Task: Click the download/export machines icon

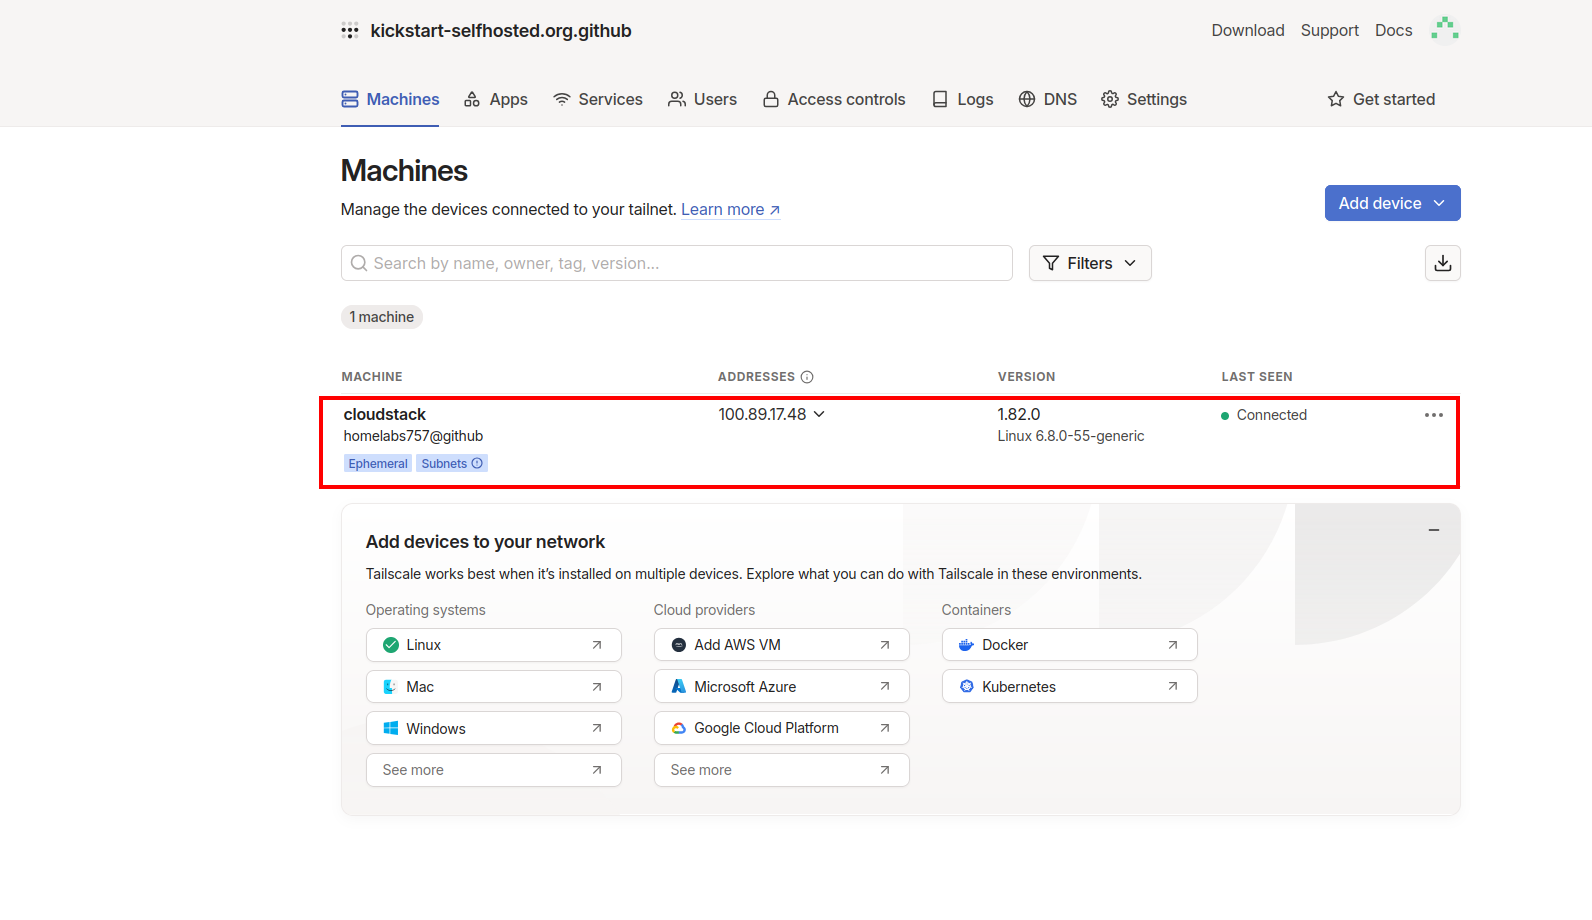Action: point(1442,263)
